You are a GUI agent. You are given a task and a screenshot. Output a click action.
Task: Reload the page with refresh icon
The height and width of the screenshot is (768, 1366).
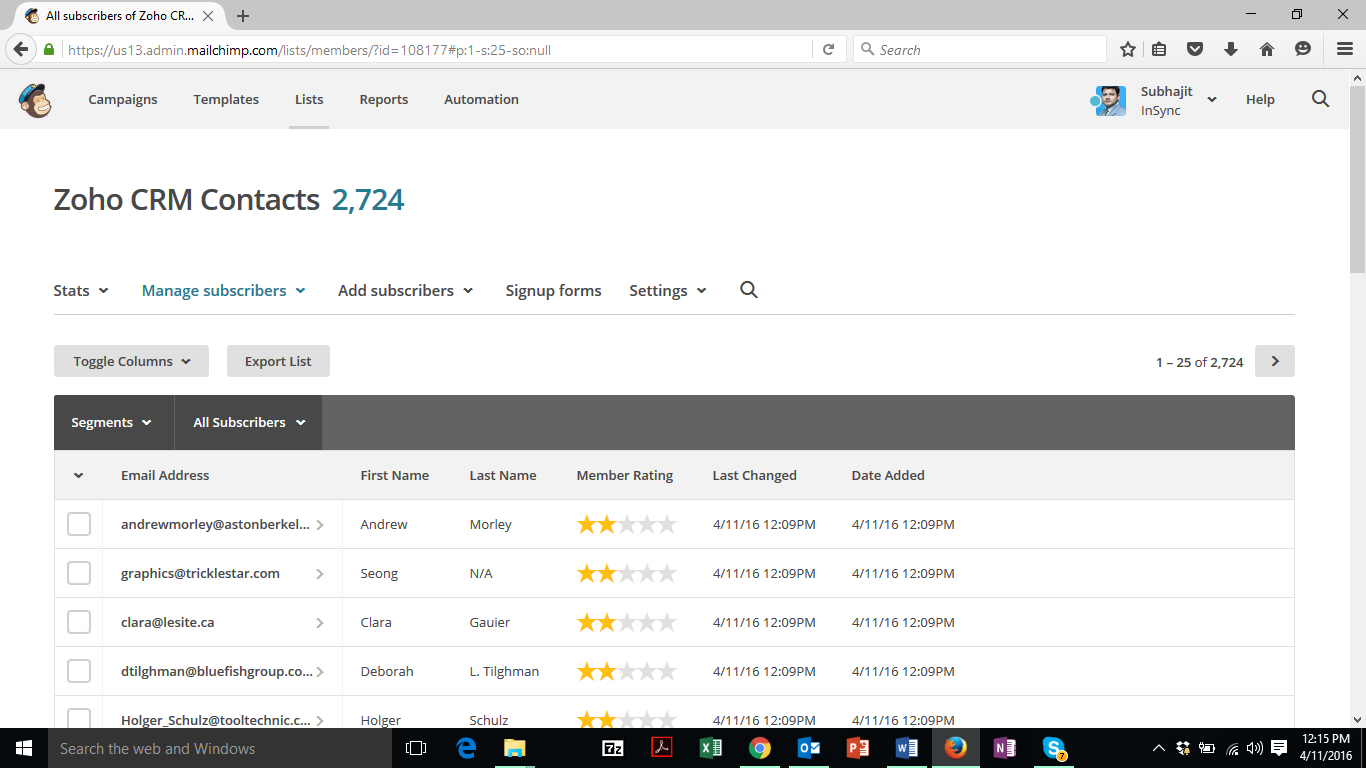coord(828,49)
